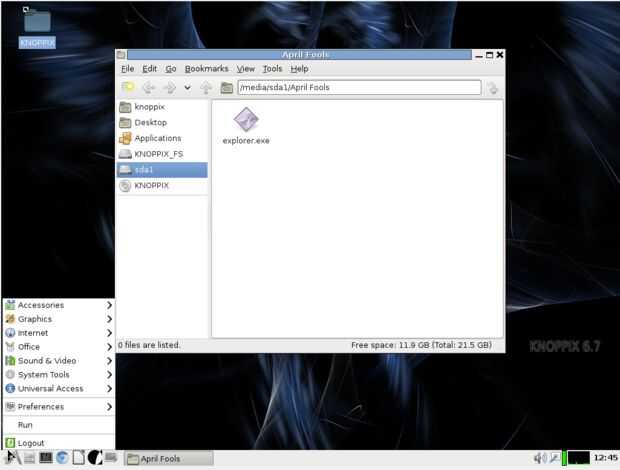Screen dimensions: 620x470
Task: Click the explorer.exe file name label
Action: click(x=246, y=141)
